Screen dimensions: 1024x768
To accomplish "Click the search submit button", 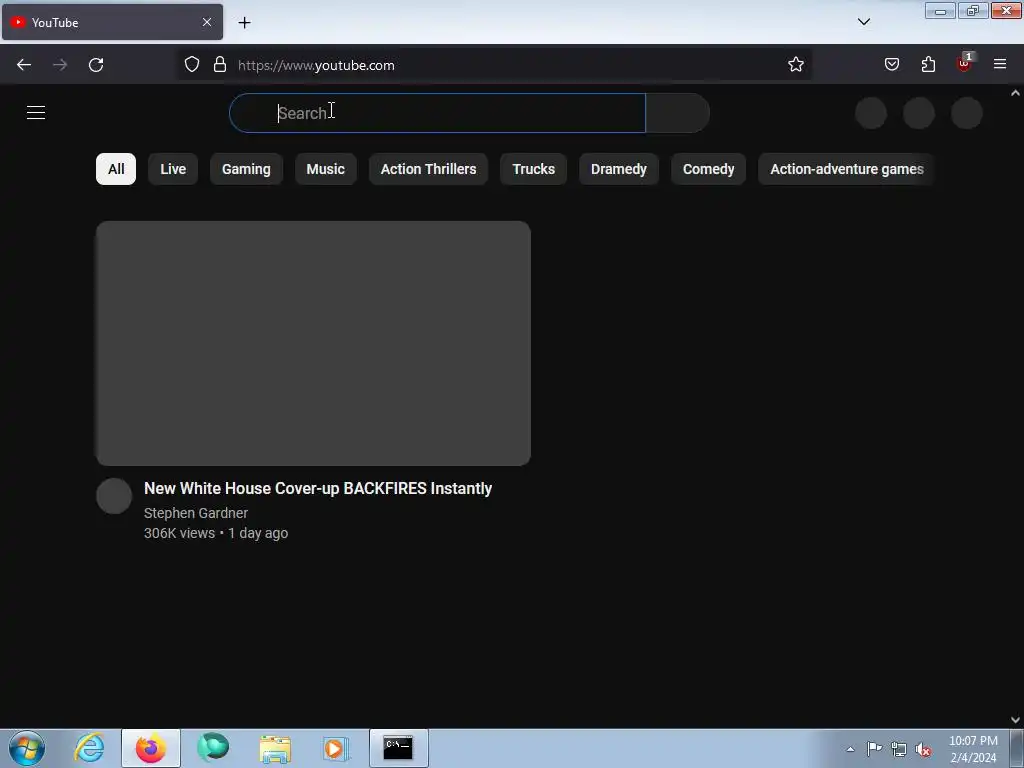I will tap(677, 113).
